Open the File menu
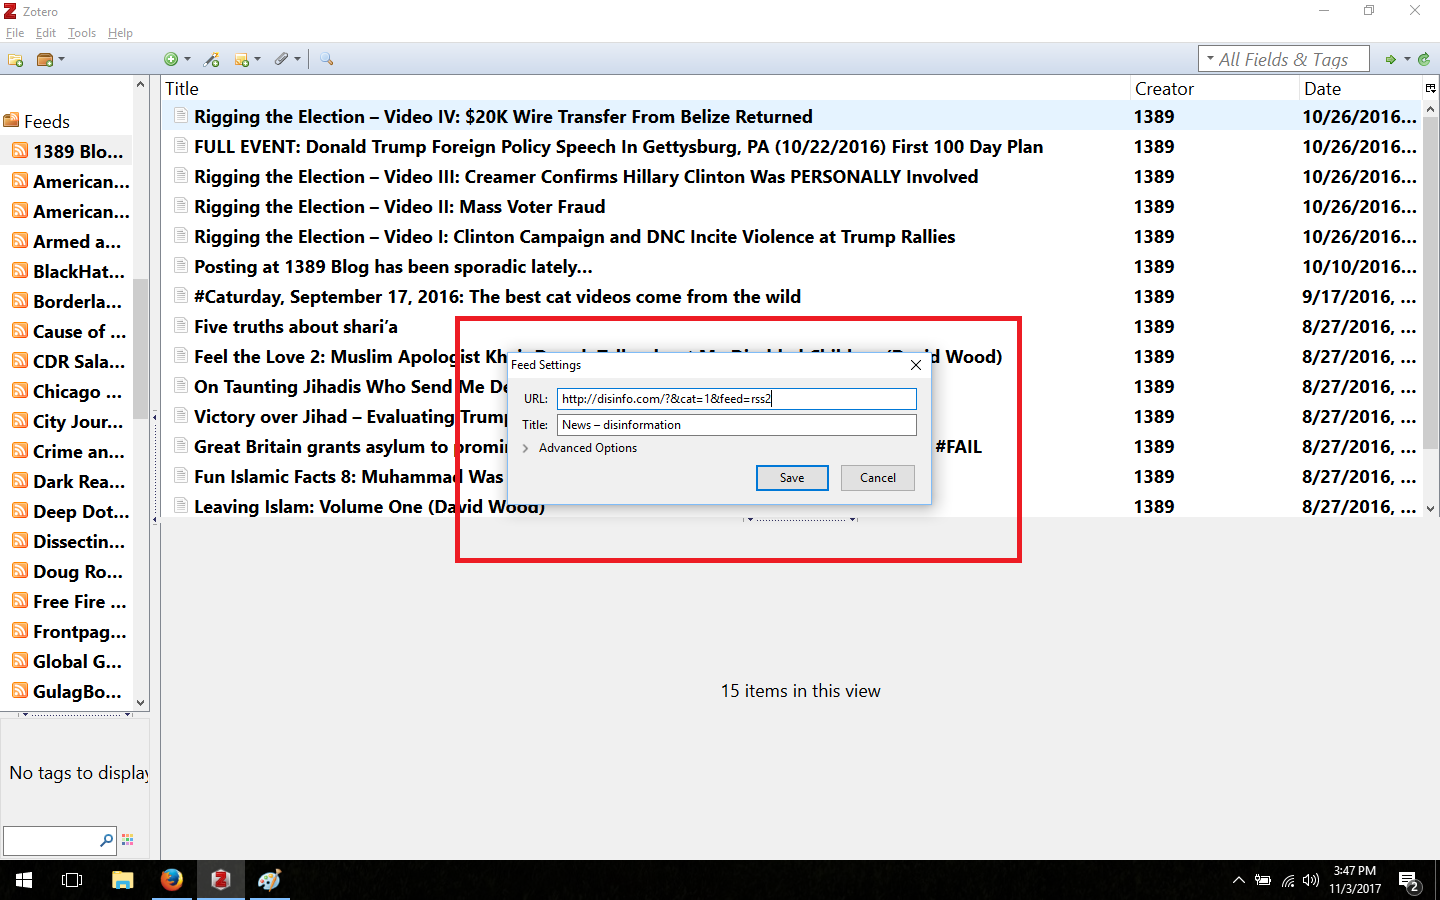This screenshot has height=900, width=1440. [15, 33]
